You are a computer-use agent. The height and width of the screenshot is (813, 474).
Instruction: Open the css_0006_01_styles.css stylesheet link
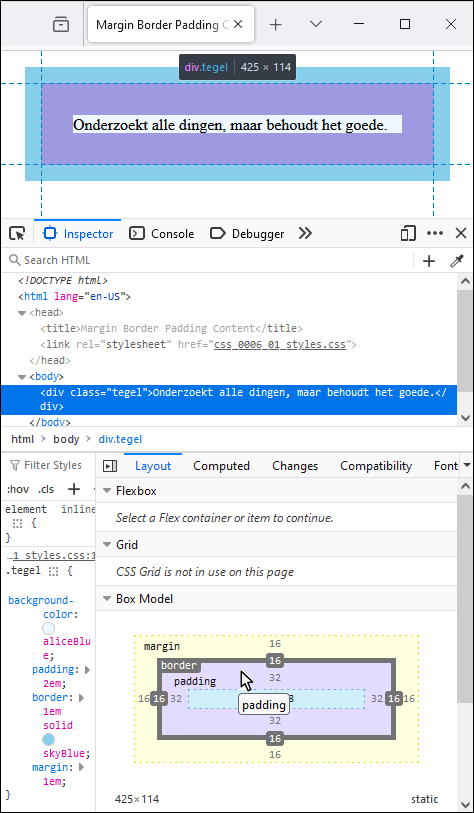[x=280, y=344]
